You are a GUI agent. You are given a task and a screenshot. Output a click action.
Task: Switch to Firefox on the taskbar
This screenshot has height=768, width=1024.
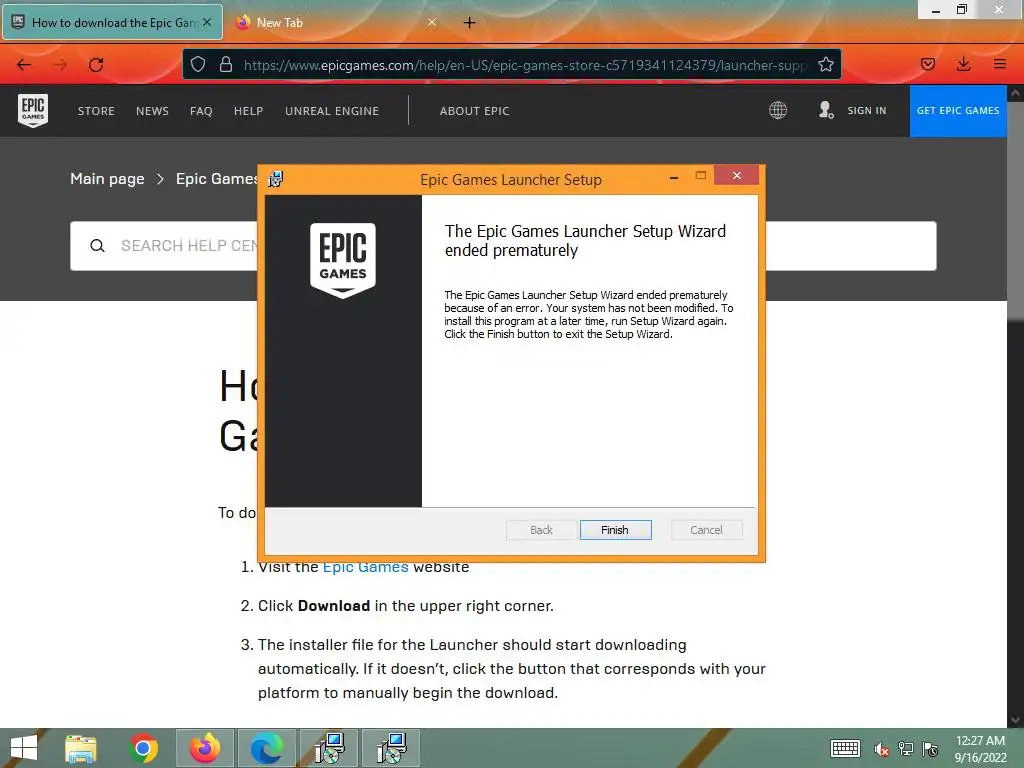click(x=204, y=748)
